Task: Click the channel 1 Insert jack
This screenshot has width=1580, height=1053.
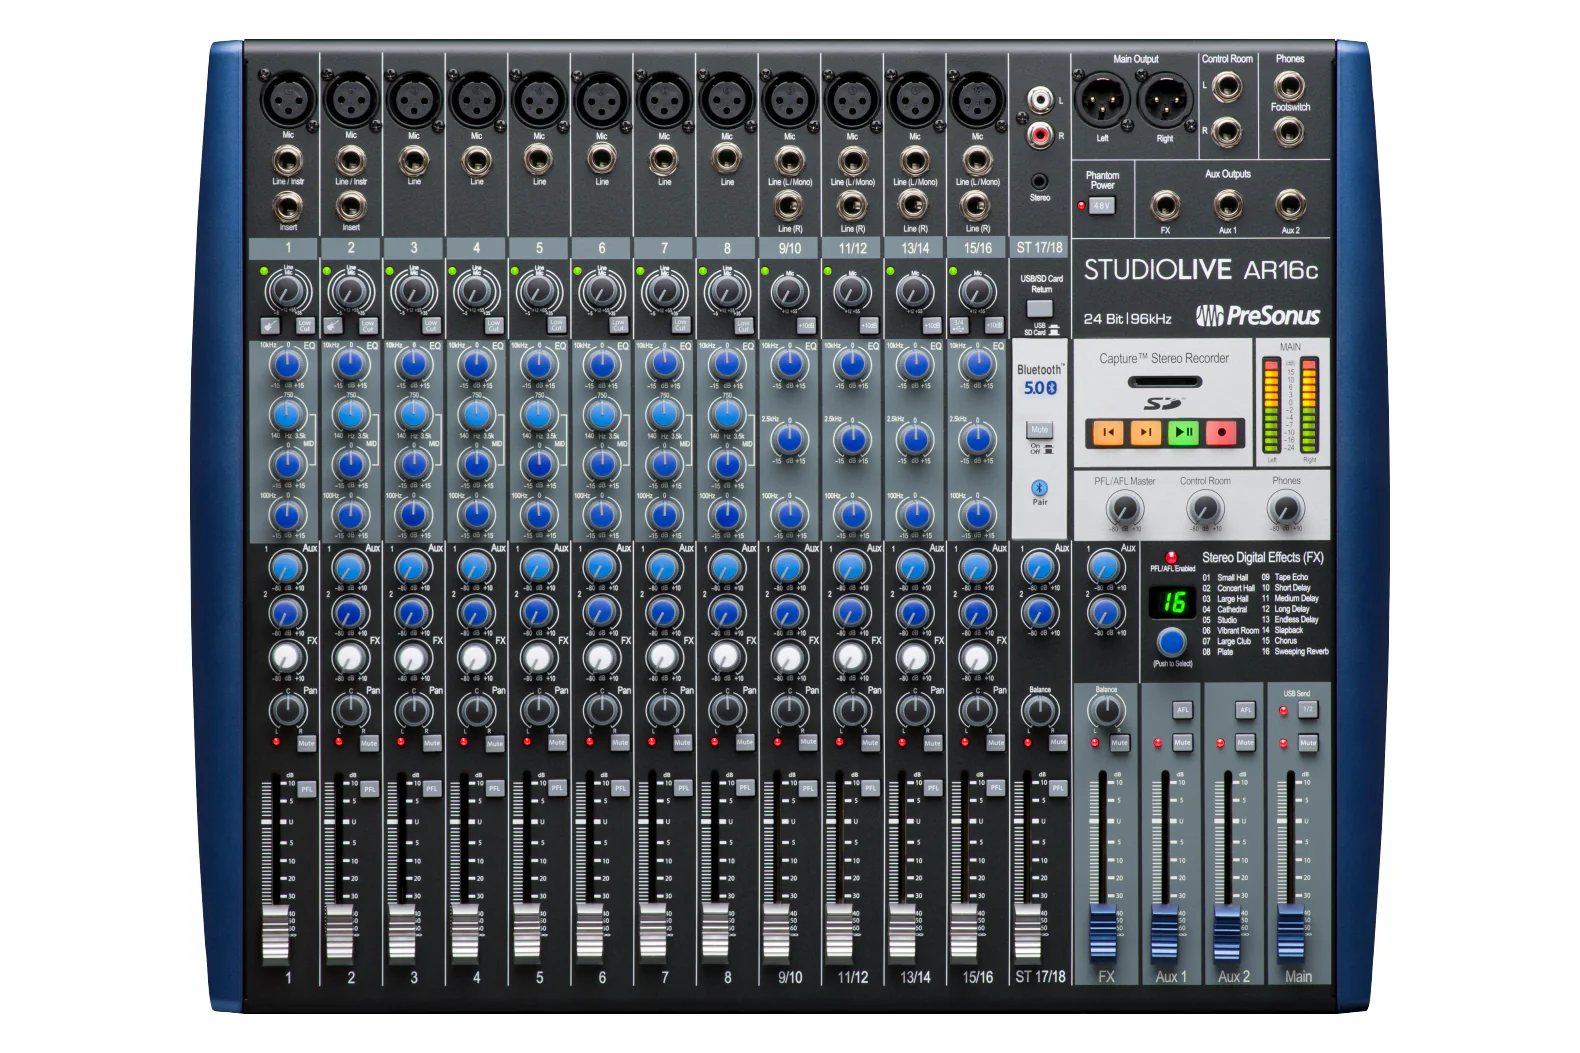Action: click(288, 206)
